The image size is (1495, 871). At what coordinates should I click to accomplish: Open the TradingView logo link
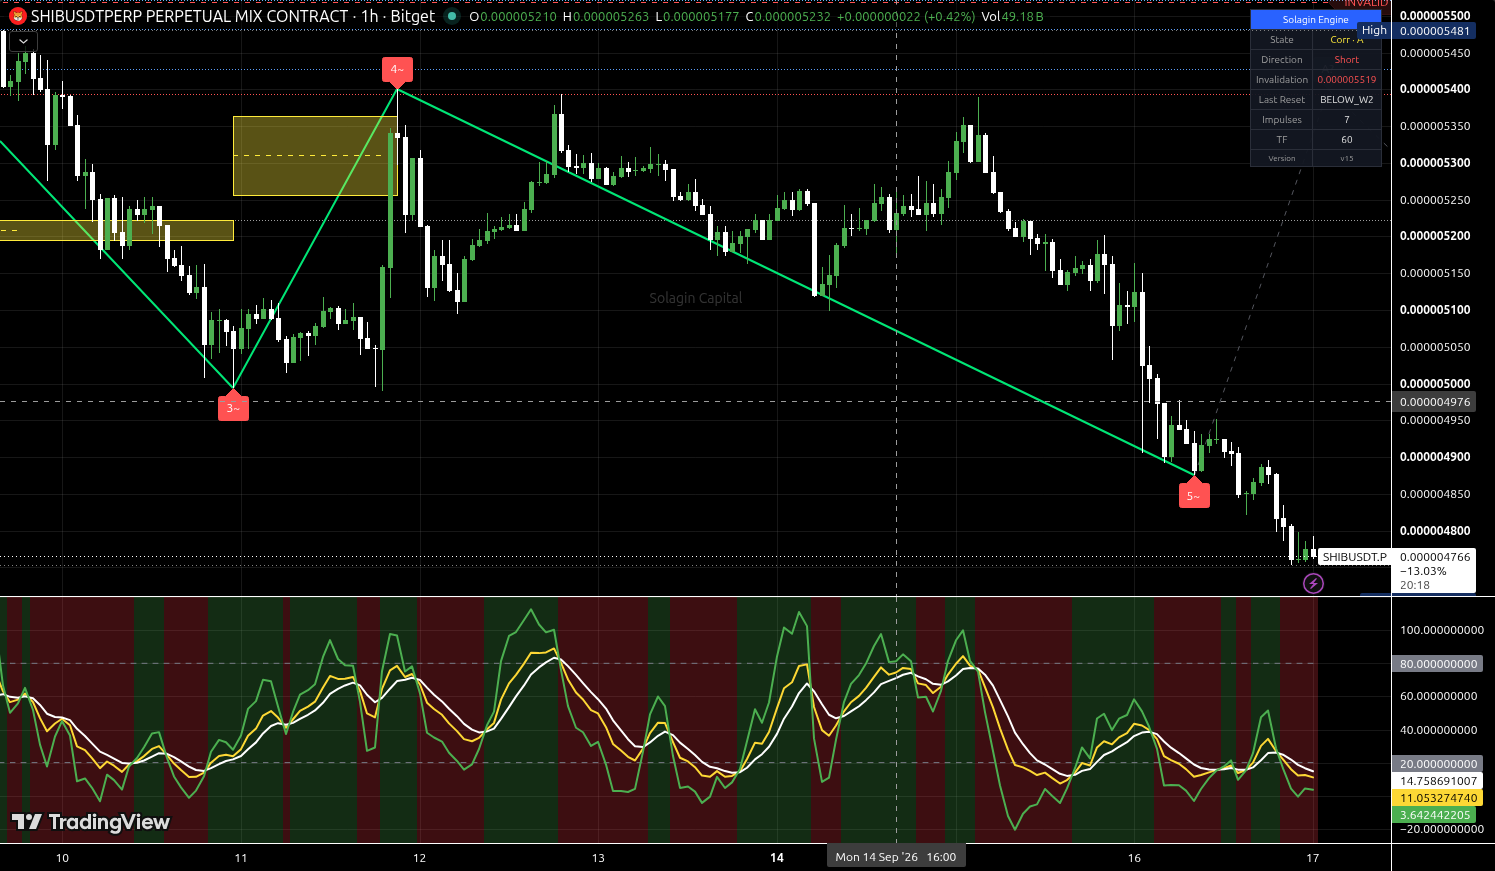point(91,822)
